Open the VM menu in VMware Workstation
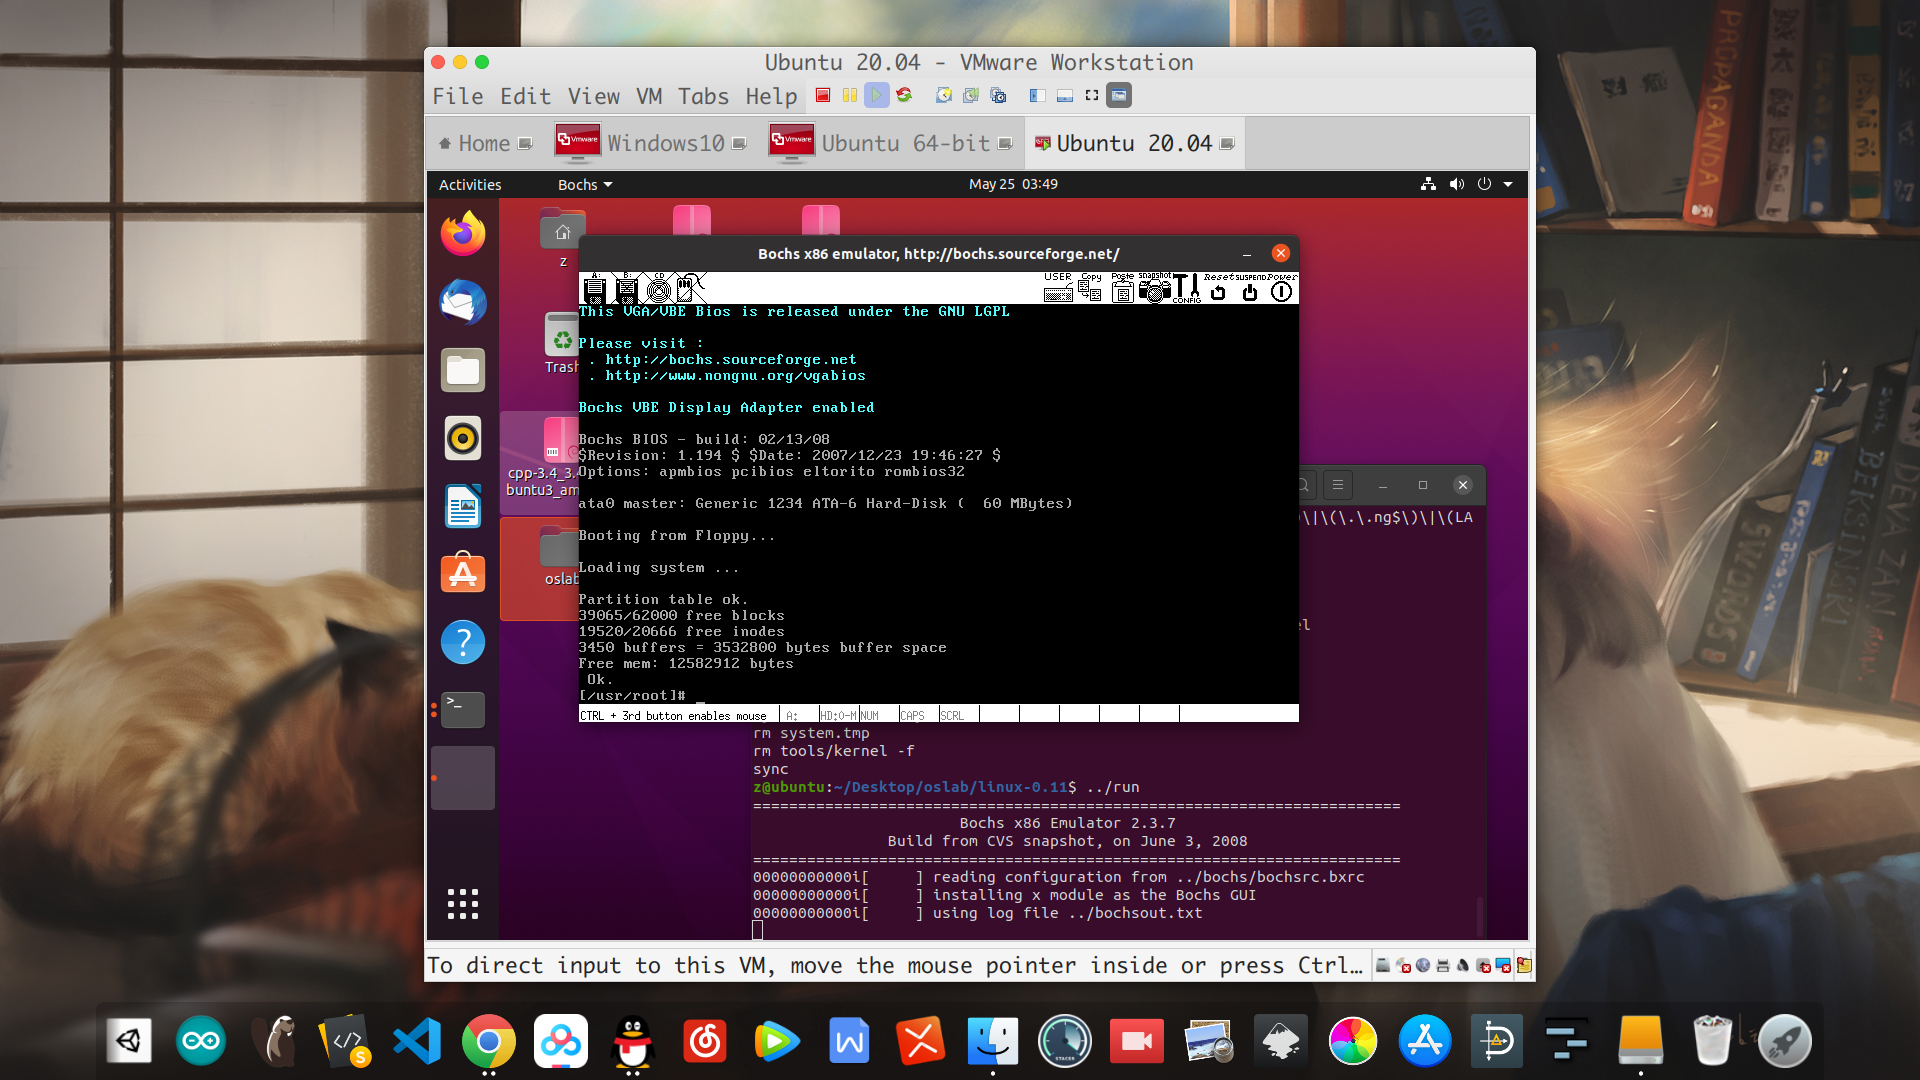This screenshot has width=1920, height=1080. point(648,96)
